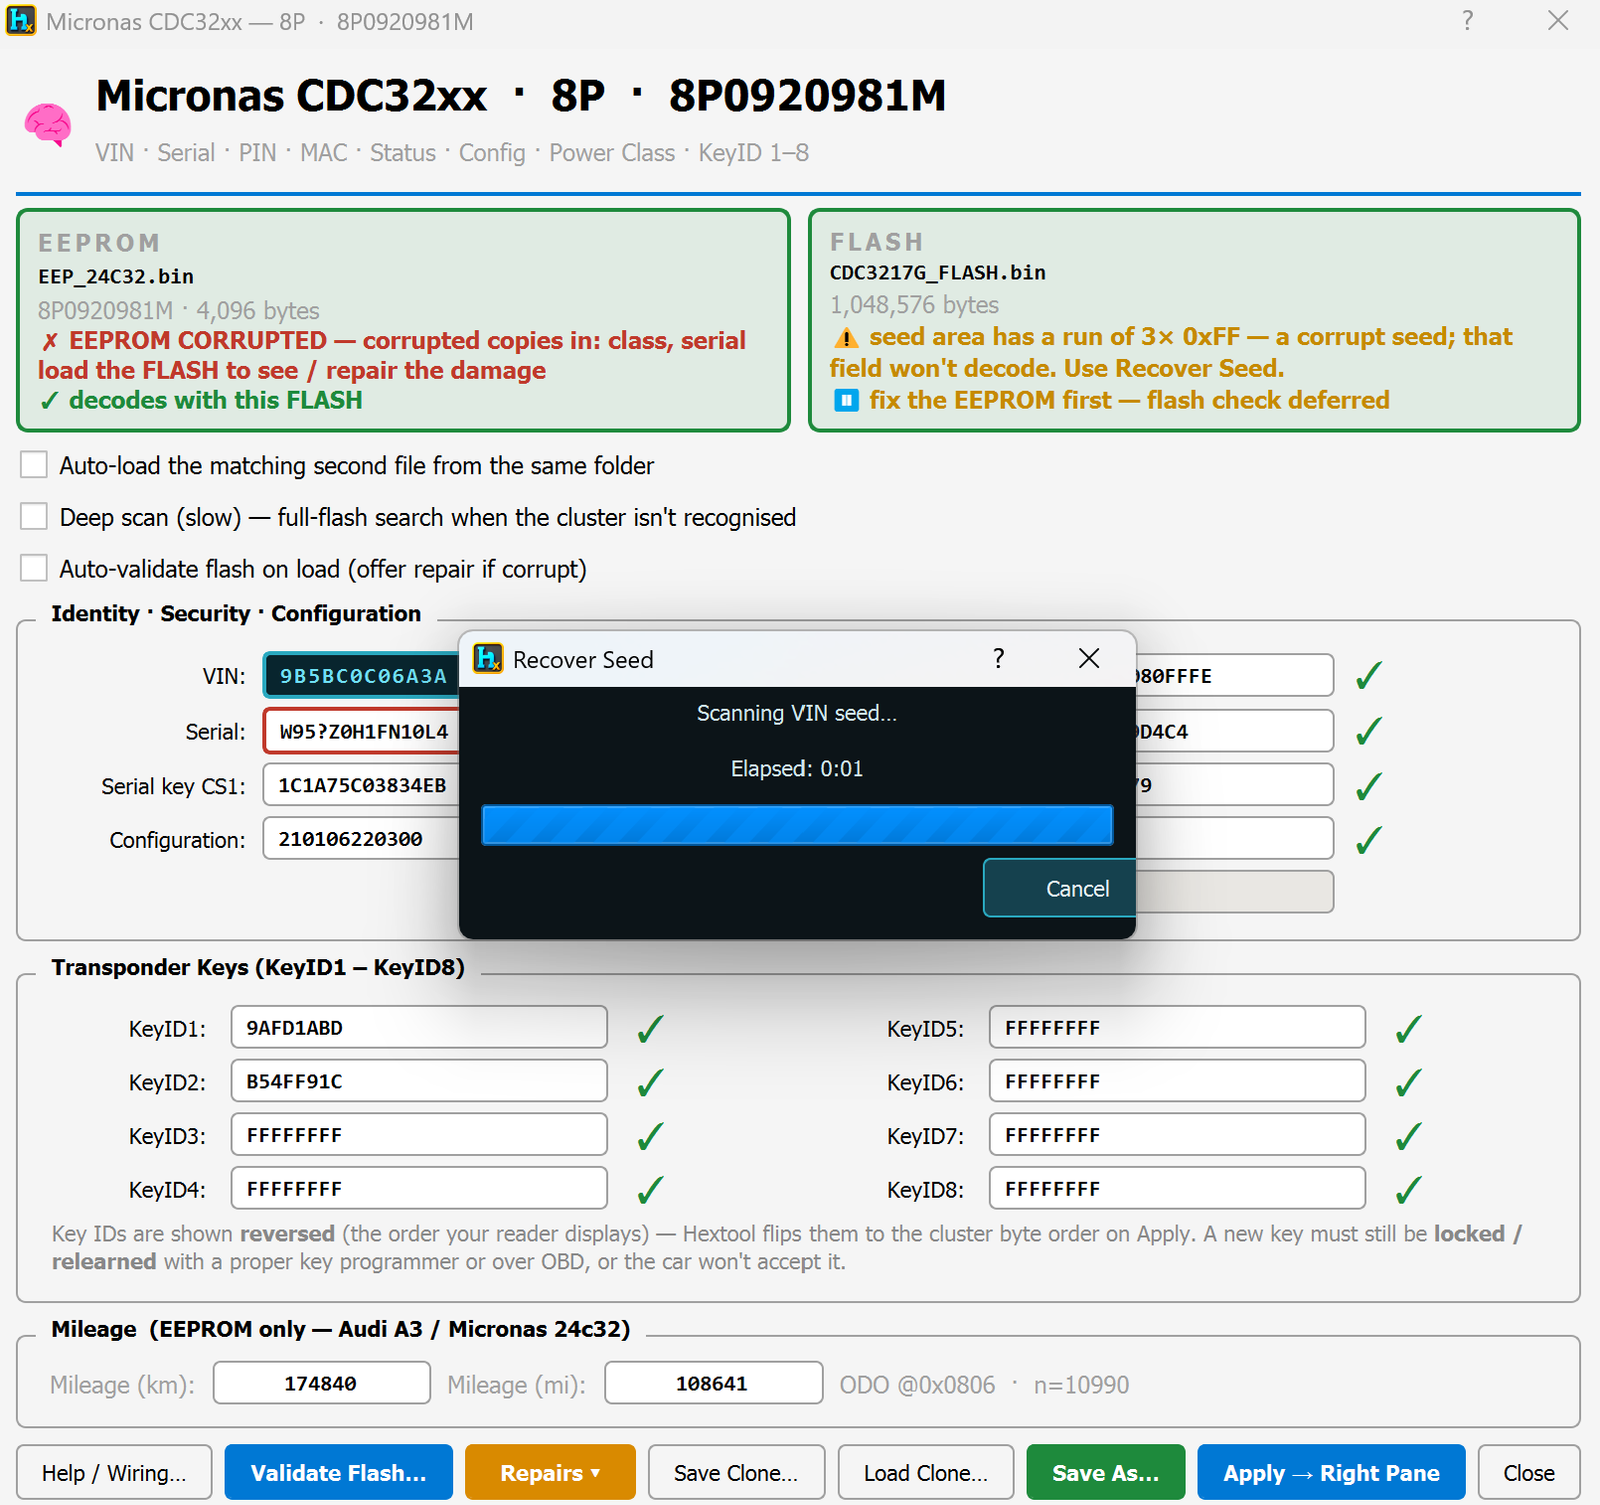Click the KeyID7 input field
1600x1505 pixels.
coord(1177,1135)
